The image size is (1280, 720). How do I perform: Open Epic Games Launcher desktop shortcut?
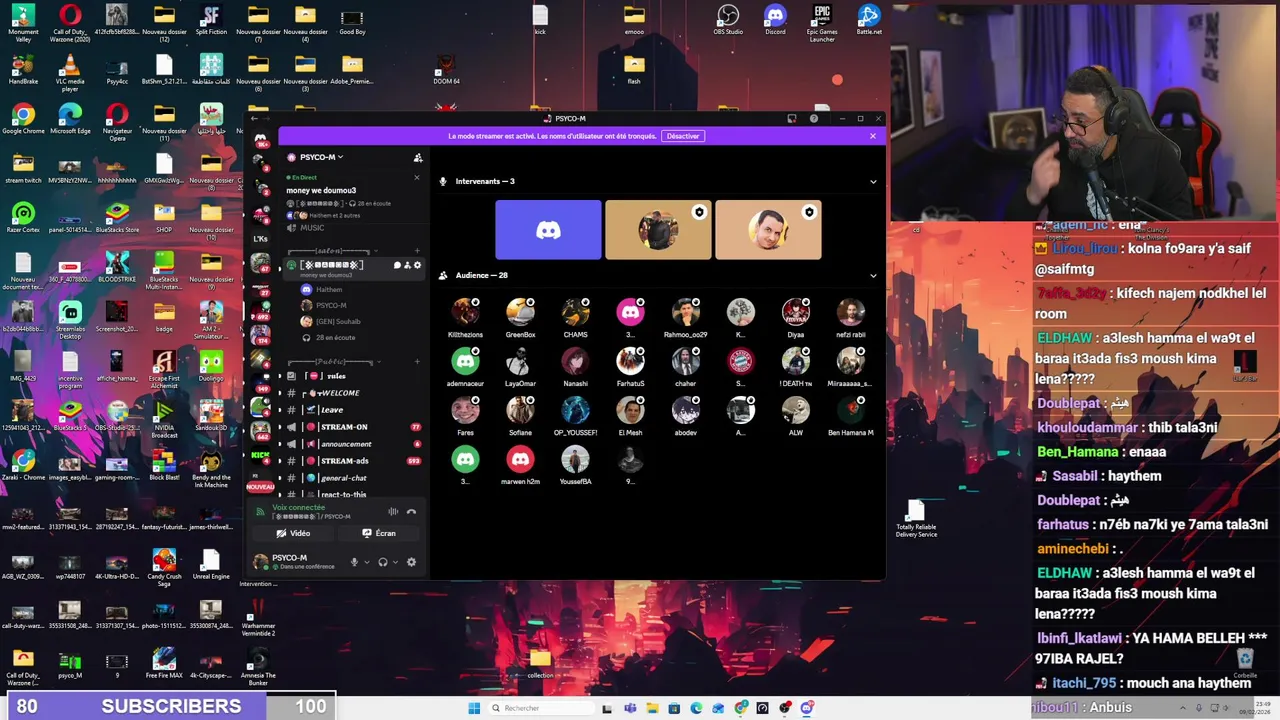coord(822,22)
